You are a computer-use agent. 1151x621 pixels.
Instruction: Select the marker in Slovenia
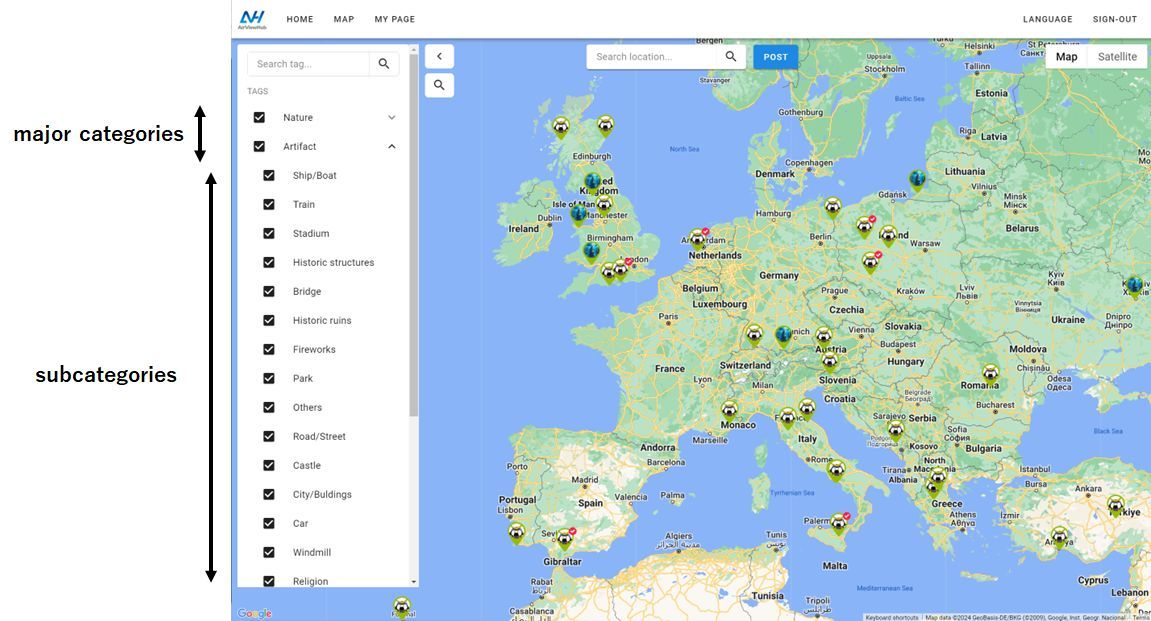[x=829, y=361]
